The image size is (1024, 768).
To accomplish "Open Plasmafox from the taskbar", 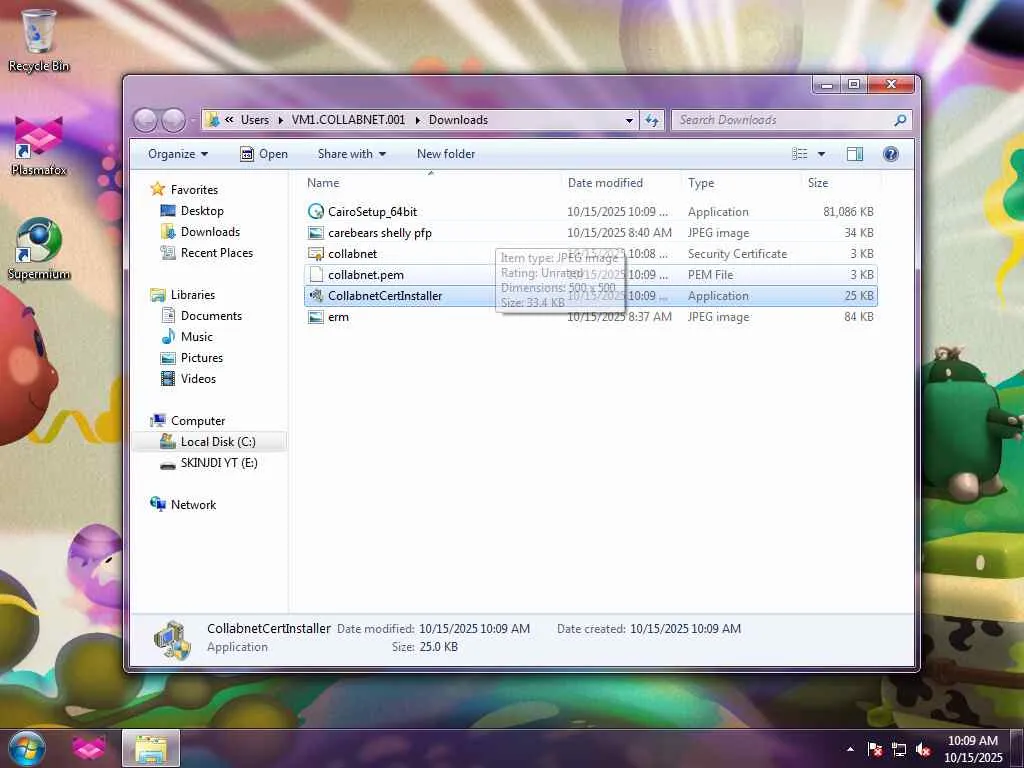I will (89, 748).
